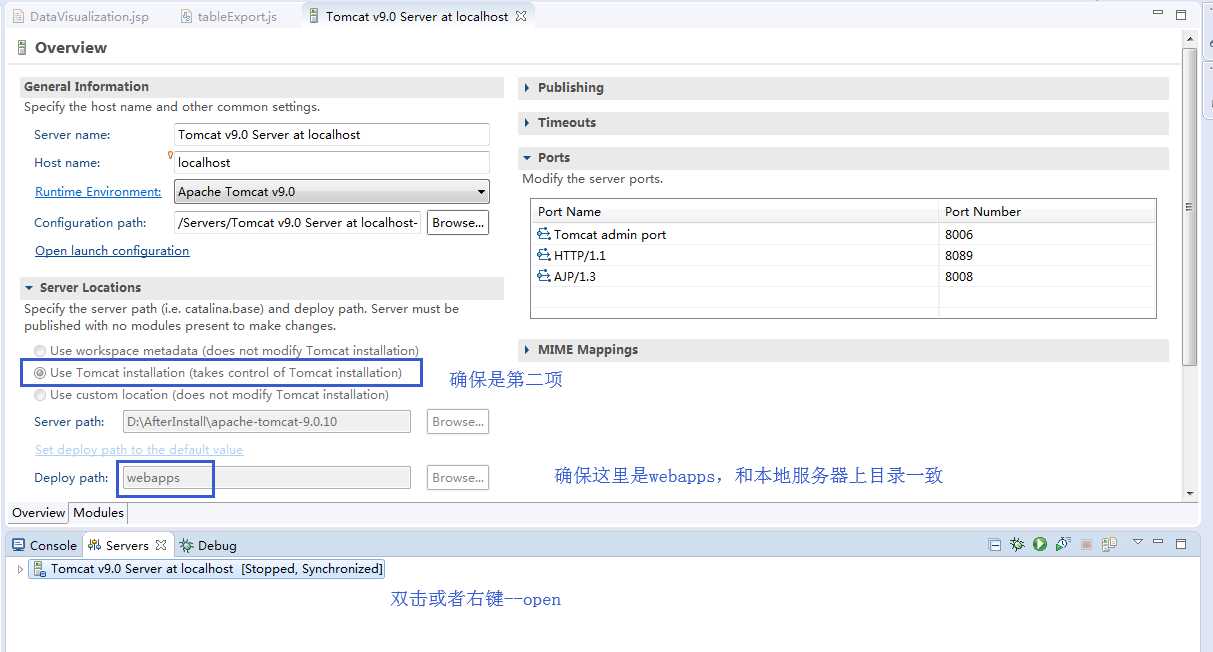Screen dimensions: 1213x652
Task: Click the Configuration path input field
Action: pos(298,222)
